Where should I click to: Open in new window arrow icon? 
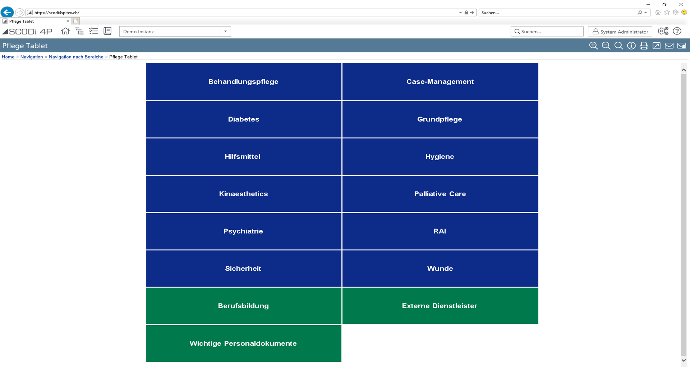(657, 46)
